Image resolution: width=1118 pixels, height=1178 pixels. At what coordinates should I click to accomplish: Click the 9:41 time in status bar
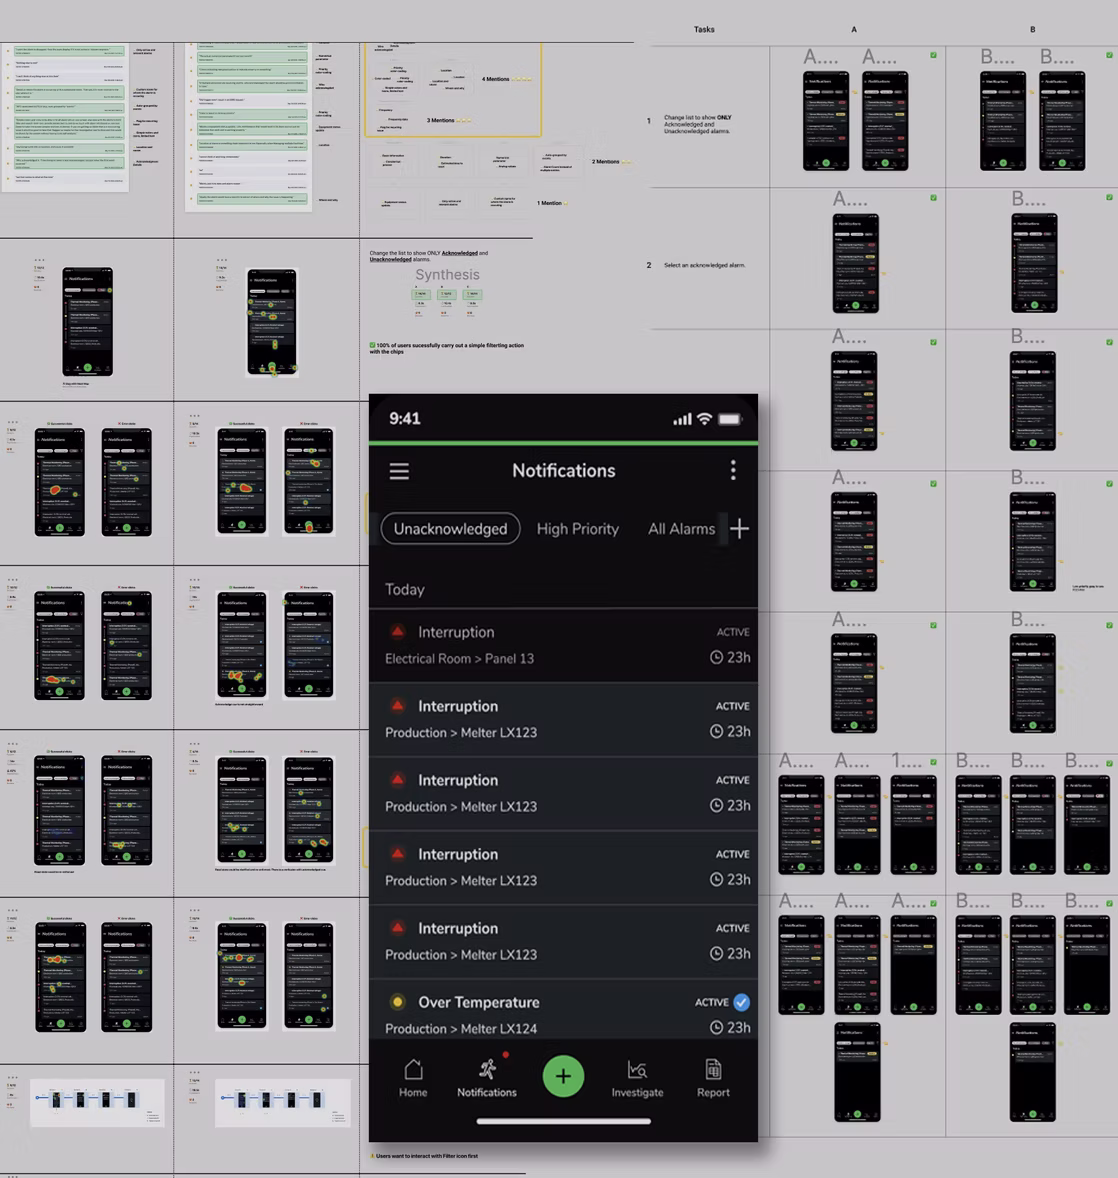[x=405, y=418]
